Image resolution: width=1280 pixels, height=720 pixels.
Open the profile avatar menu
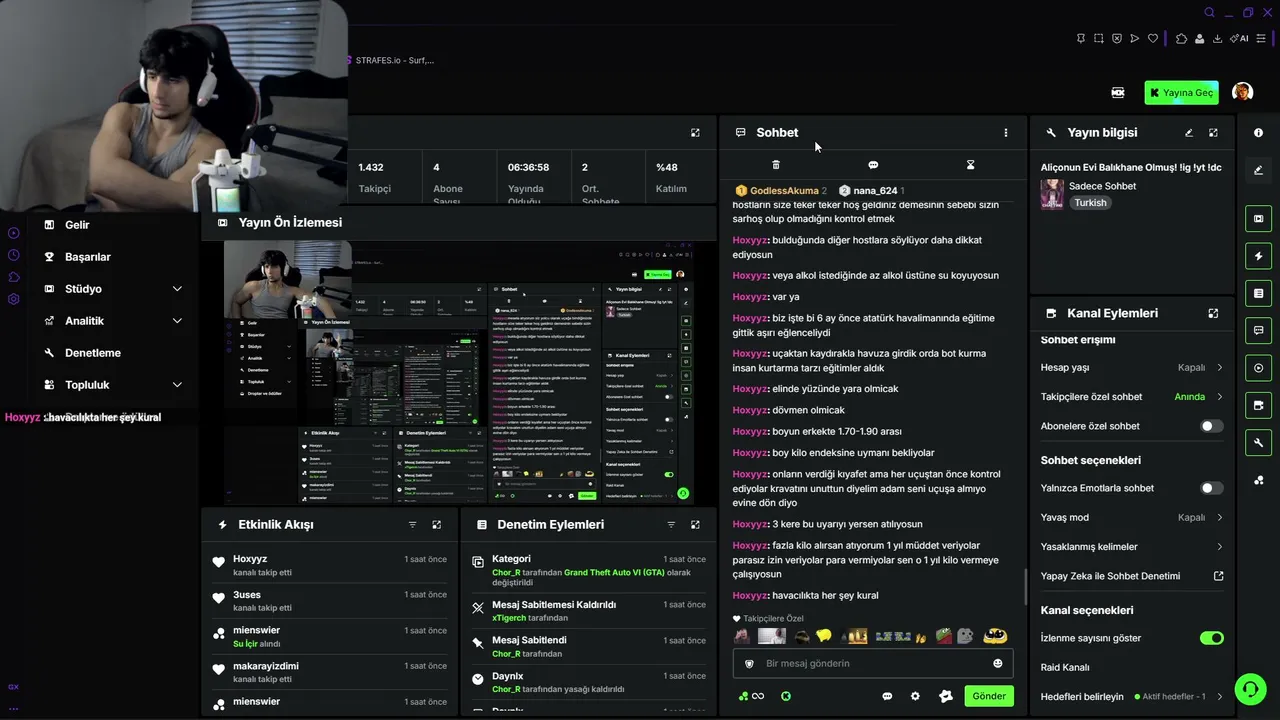1242,92
